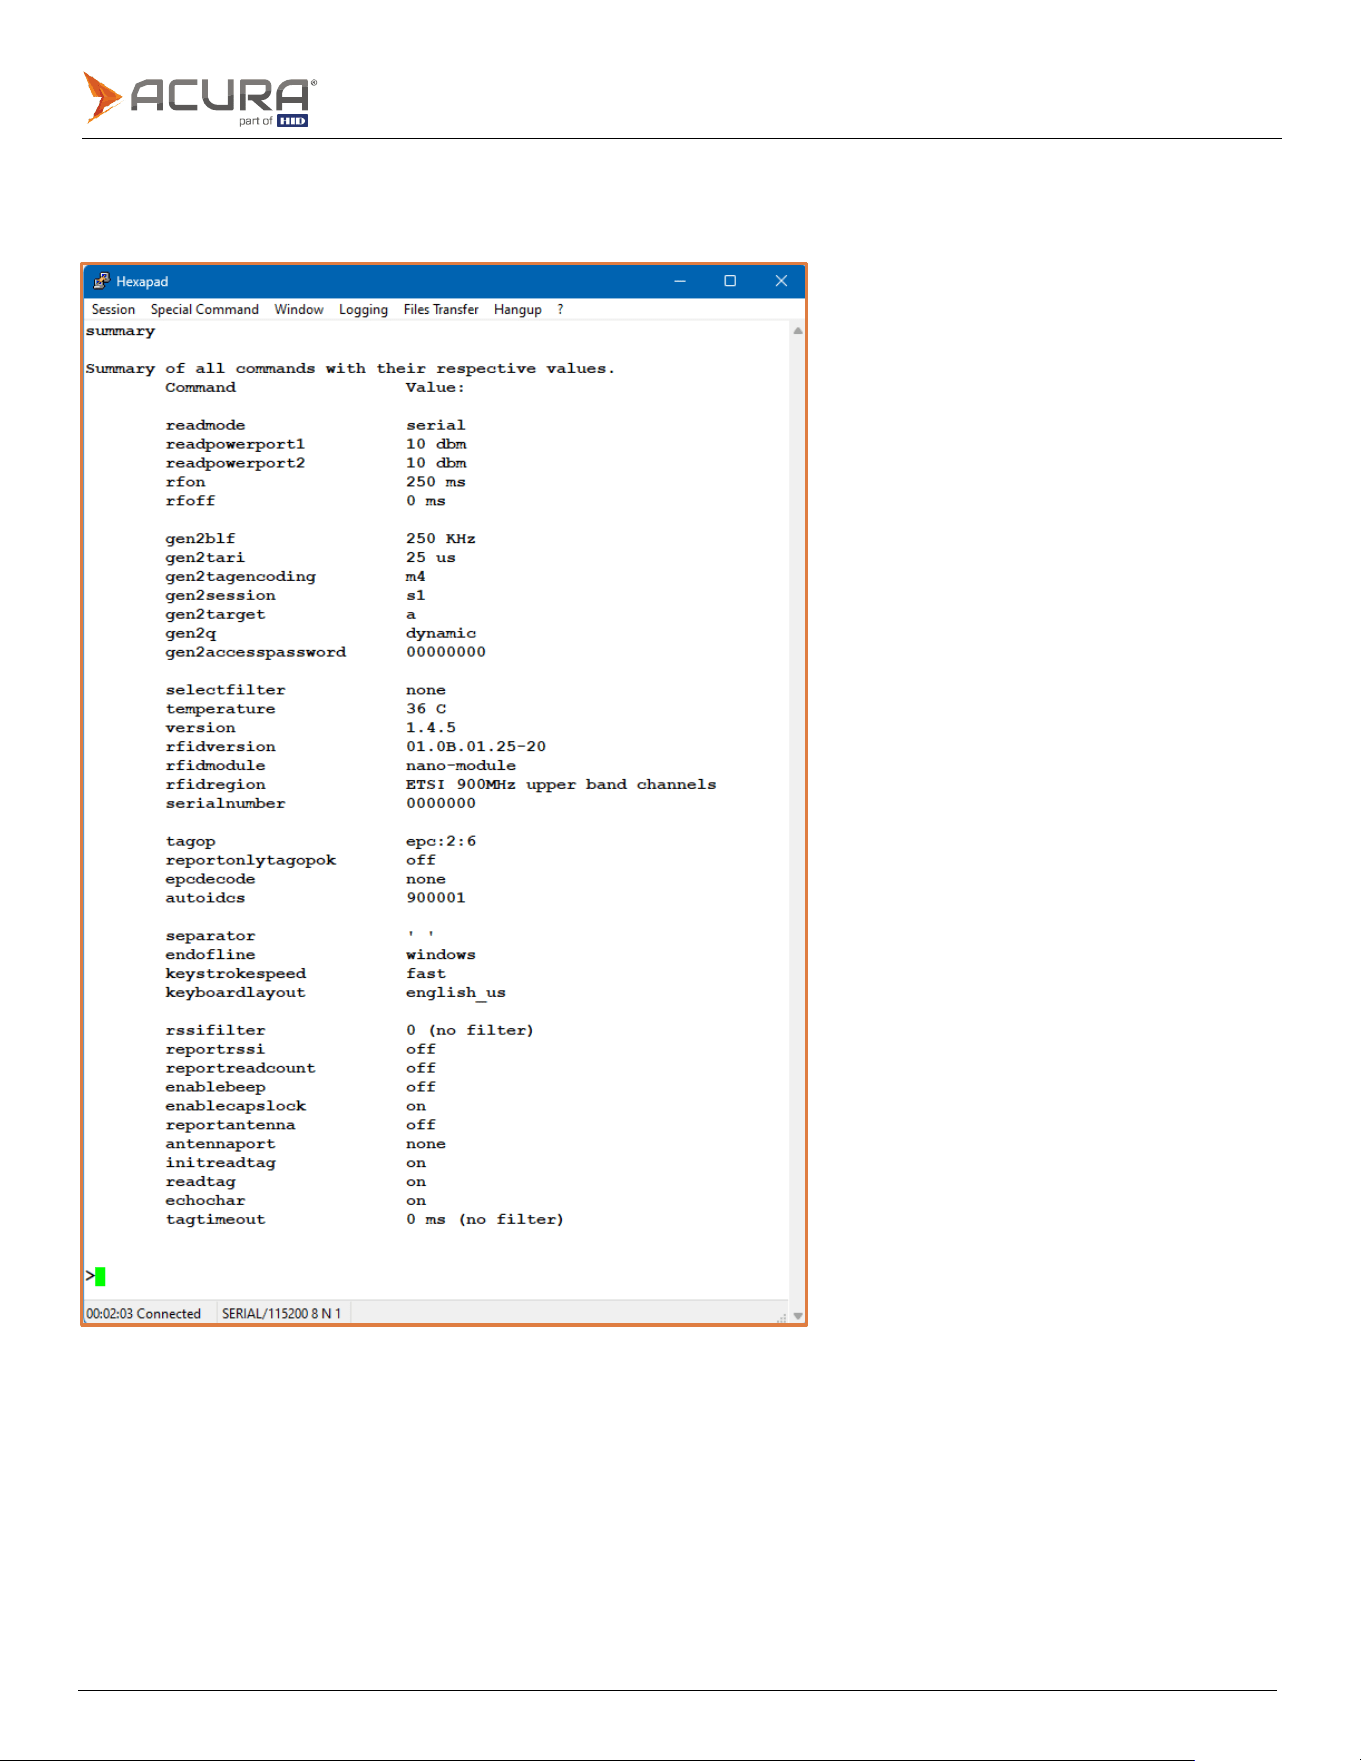Click the scrollbar down arrow
Viewport: 1361px width, 1761px height.
click(798, 1316)
